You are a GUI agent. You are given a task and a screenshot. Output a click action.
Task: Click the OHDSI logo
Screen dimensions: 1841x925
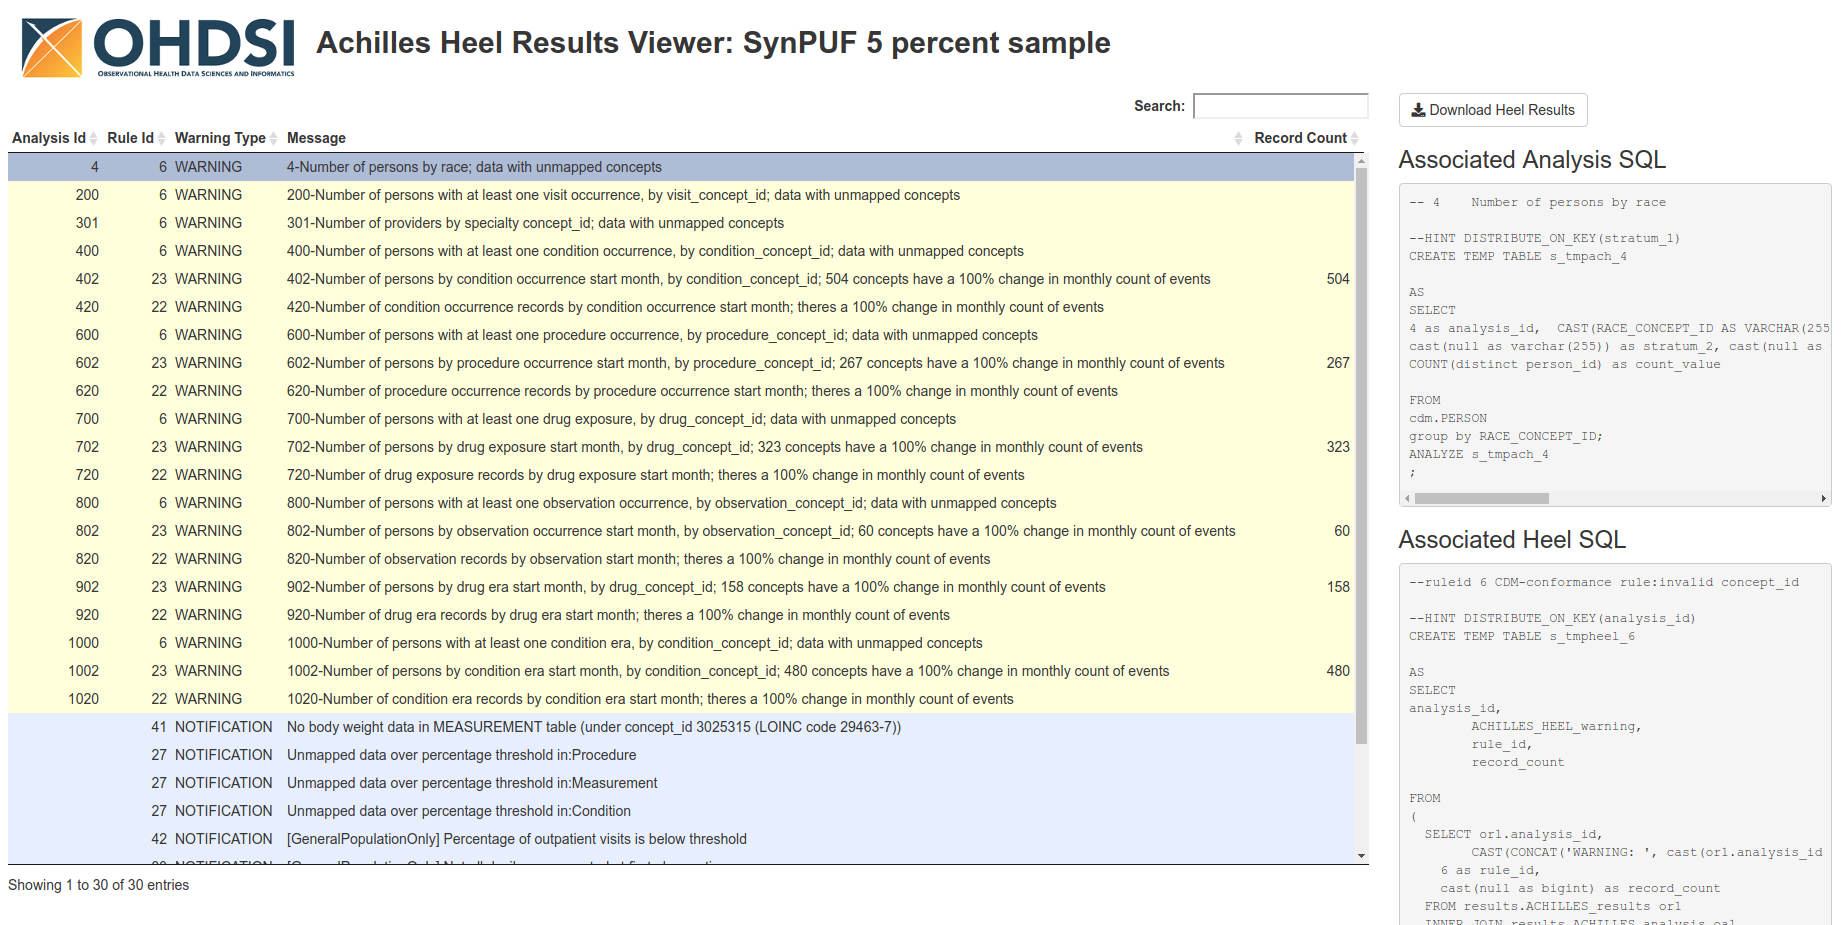click(158, 47)
